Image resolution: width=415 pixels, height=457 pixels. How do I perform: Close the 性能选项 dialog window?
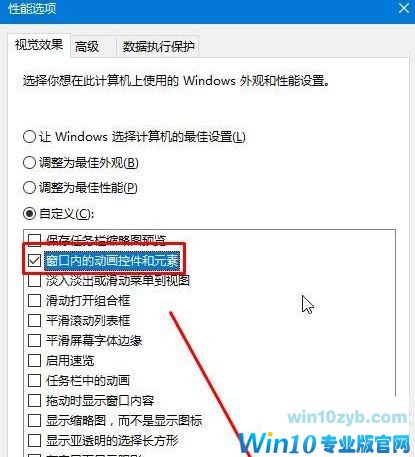click(404, 8)
